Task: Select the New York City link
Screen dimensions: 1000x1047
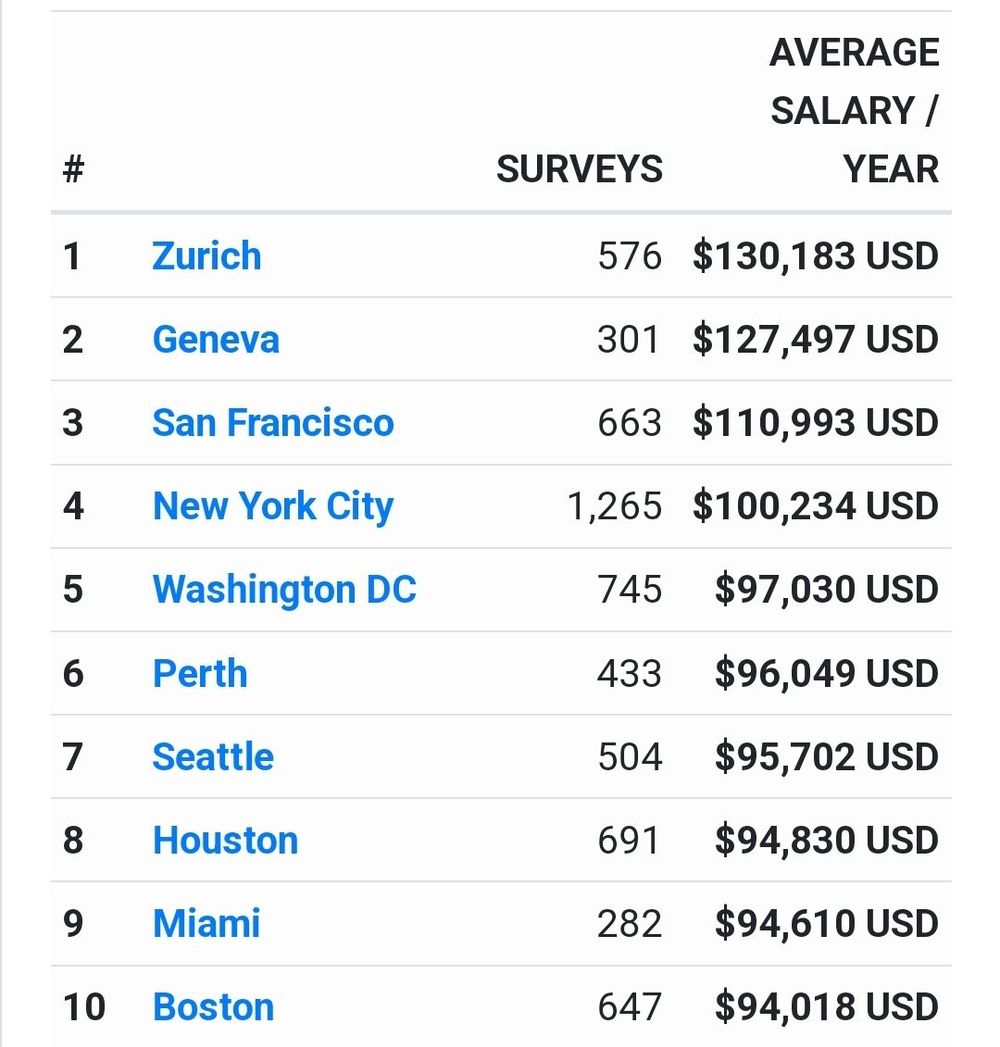Action: [272, 506]
